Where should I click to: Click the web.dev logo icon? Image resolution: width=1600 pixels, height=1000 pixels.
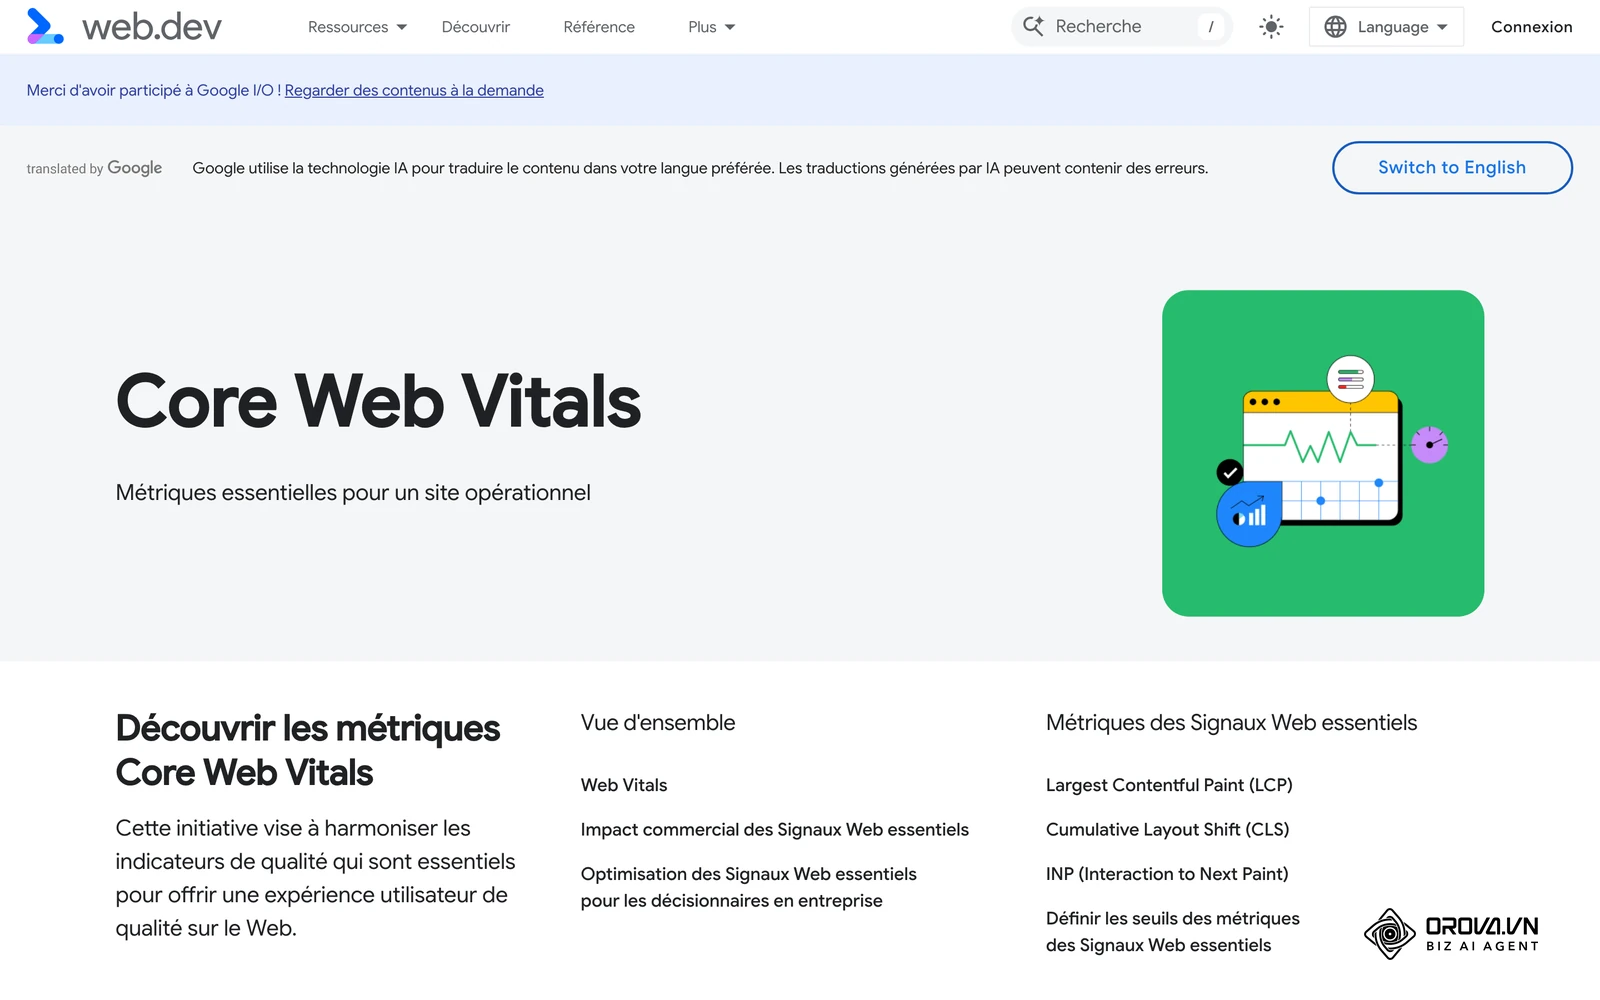[45, 26]
